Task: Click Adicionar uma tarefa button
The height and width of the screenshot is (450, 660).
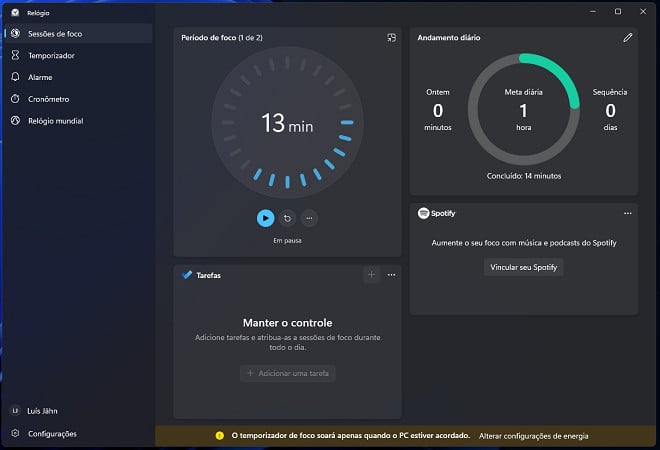Action: 288,373
